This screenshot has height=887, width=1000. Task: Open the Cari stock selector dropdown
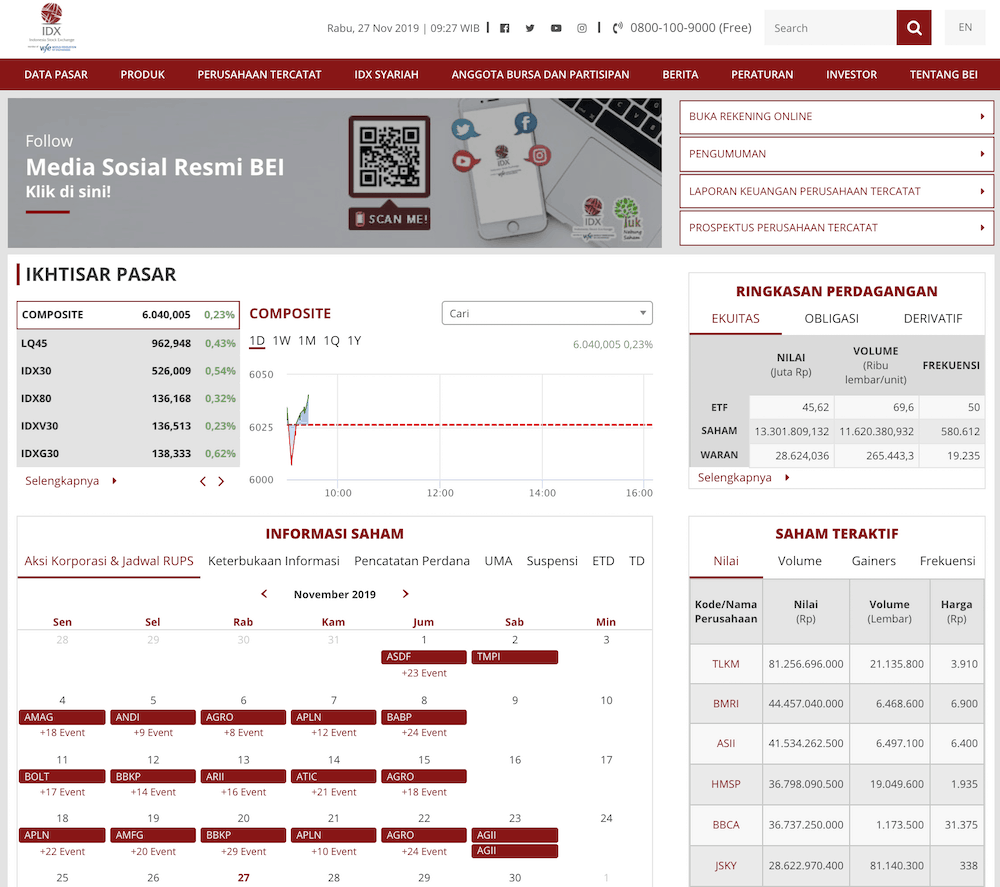pyautogui.click(x=546, y=312)
